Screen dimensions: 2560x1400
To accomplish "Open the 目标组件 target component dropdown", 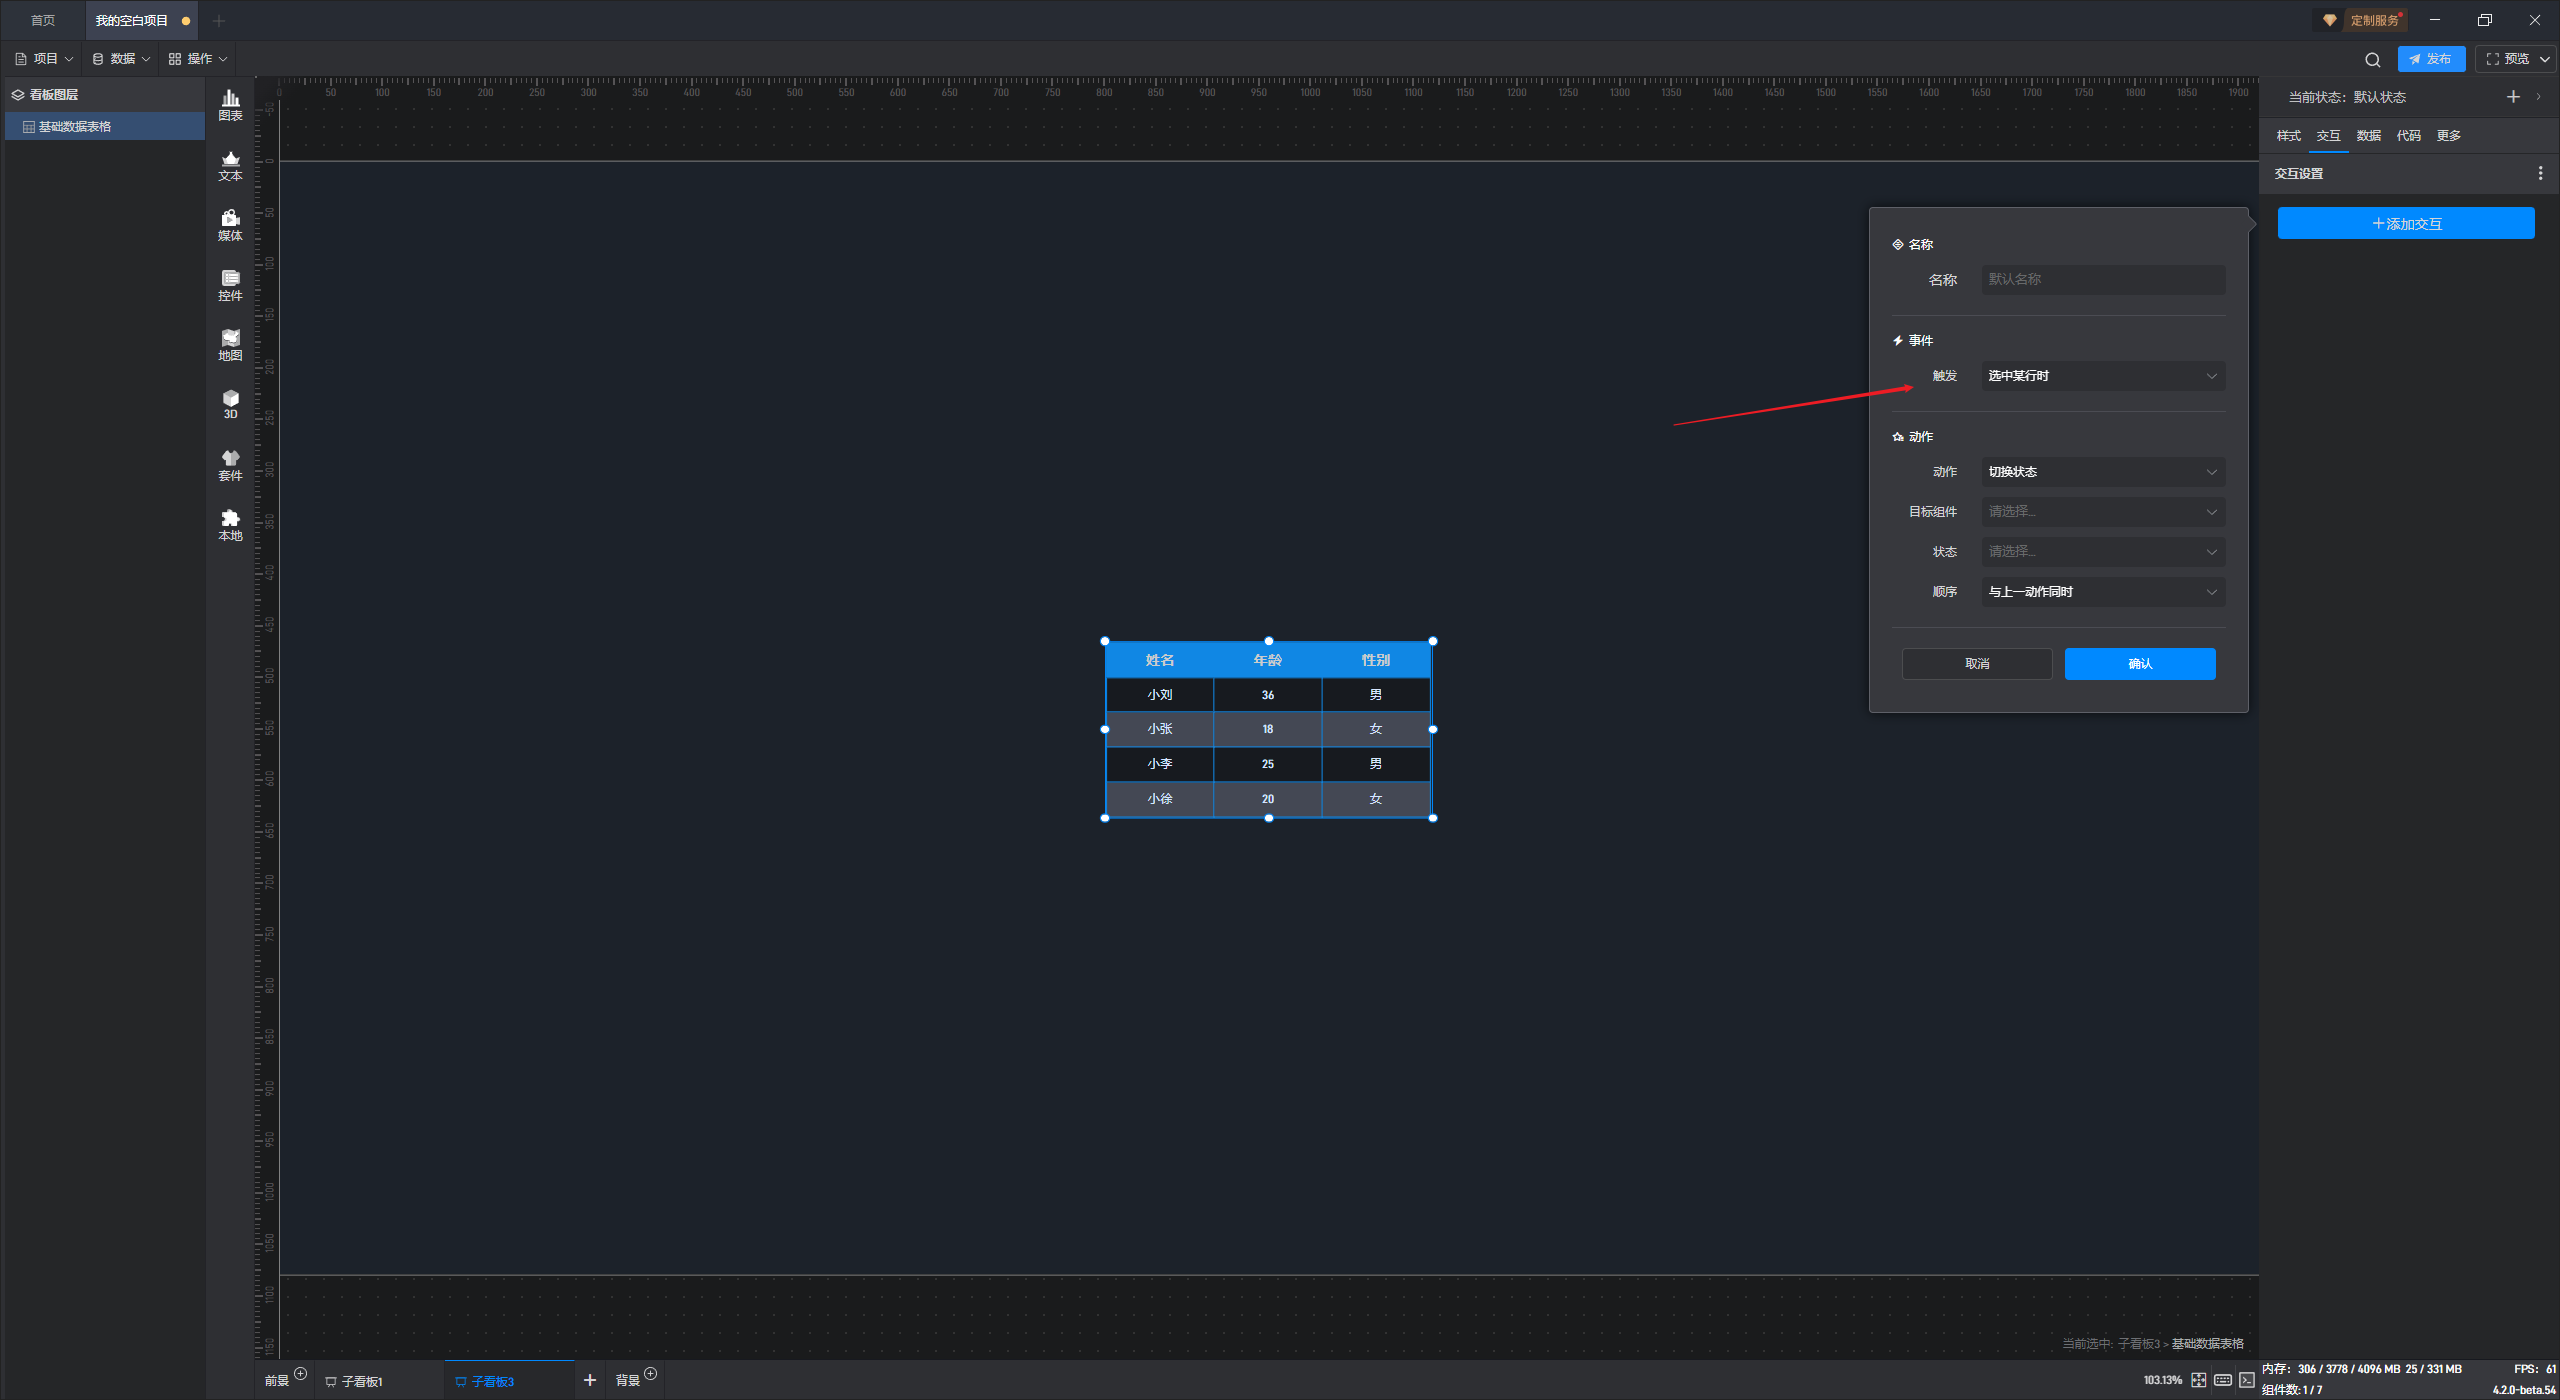I will (2103, 512).
